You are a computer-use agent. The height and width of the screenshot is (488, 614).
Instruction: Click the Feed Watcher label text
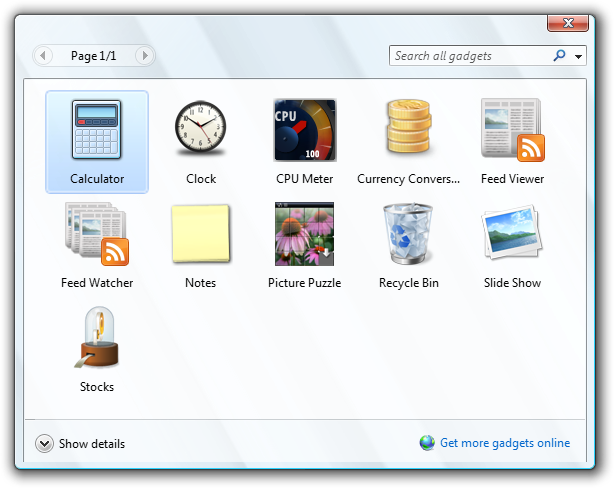point(97,283)
